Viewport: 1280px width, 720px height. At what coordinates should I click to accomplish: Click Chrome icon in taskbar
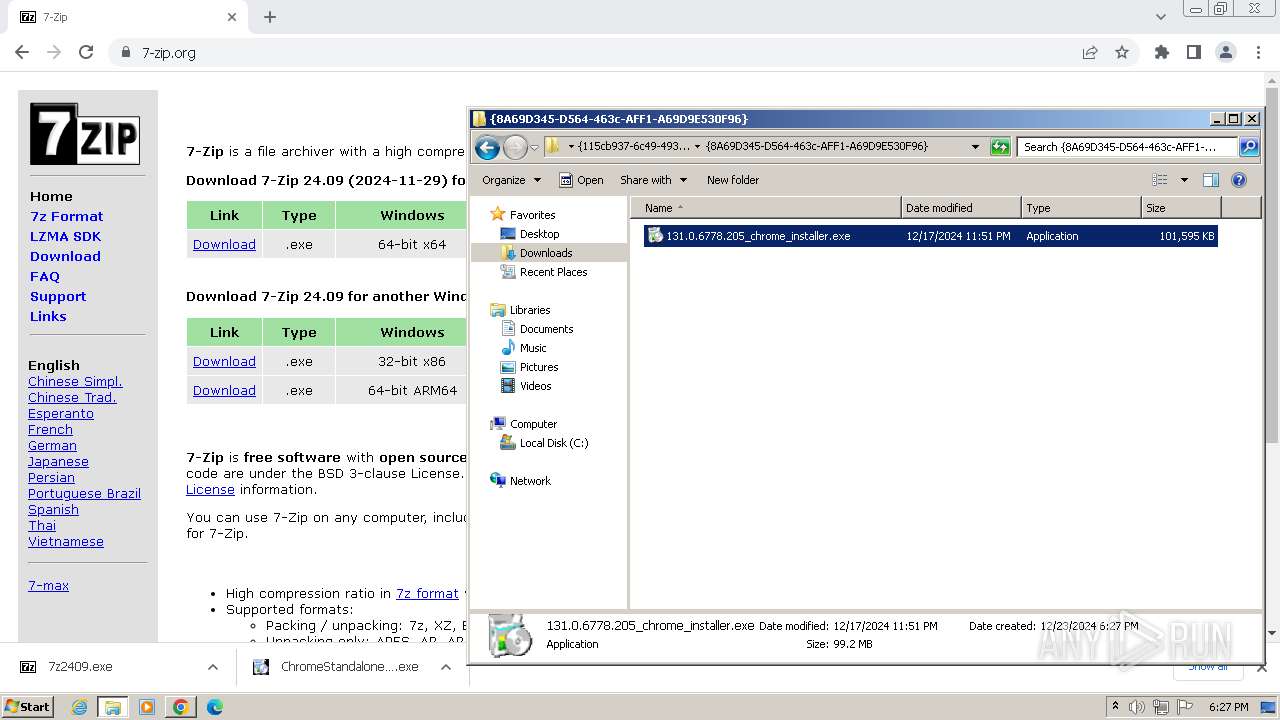[x=181, y=707]
